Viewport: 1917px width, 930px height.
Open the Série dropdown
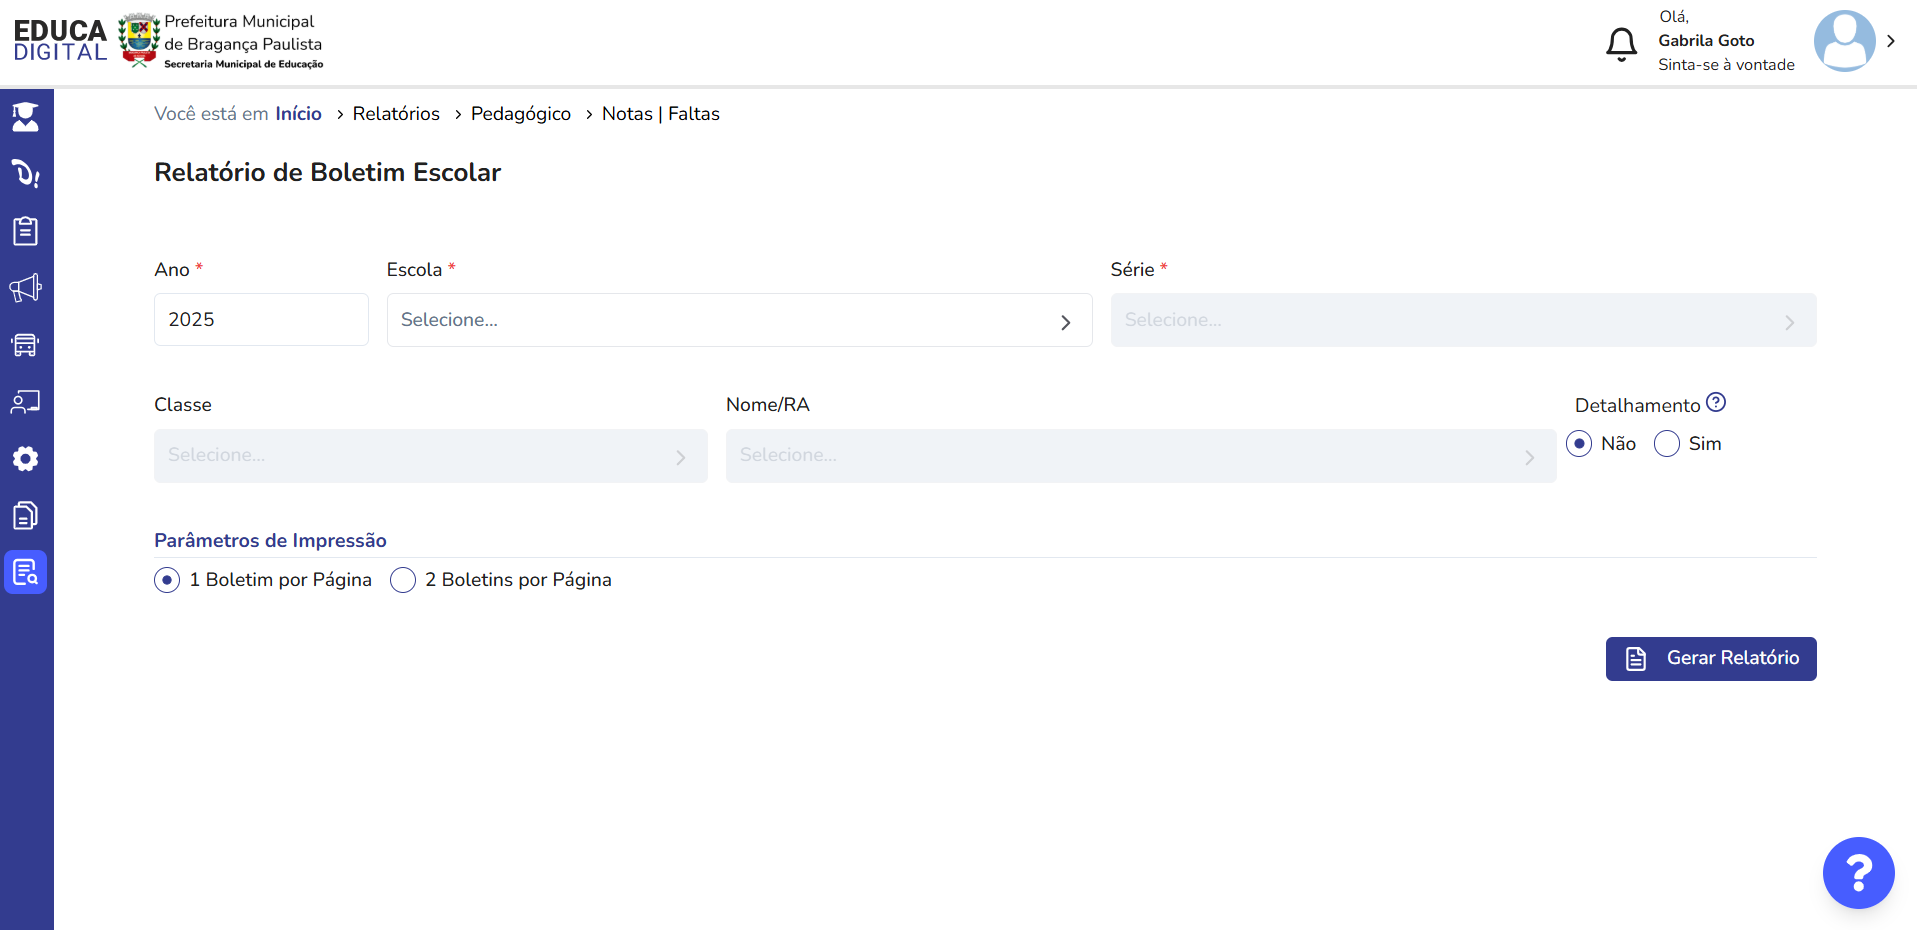[1463, 320]
